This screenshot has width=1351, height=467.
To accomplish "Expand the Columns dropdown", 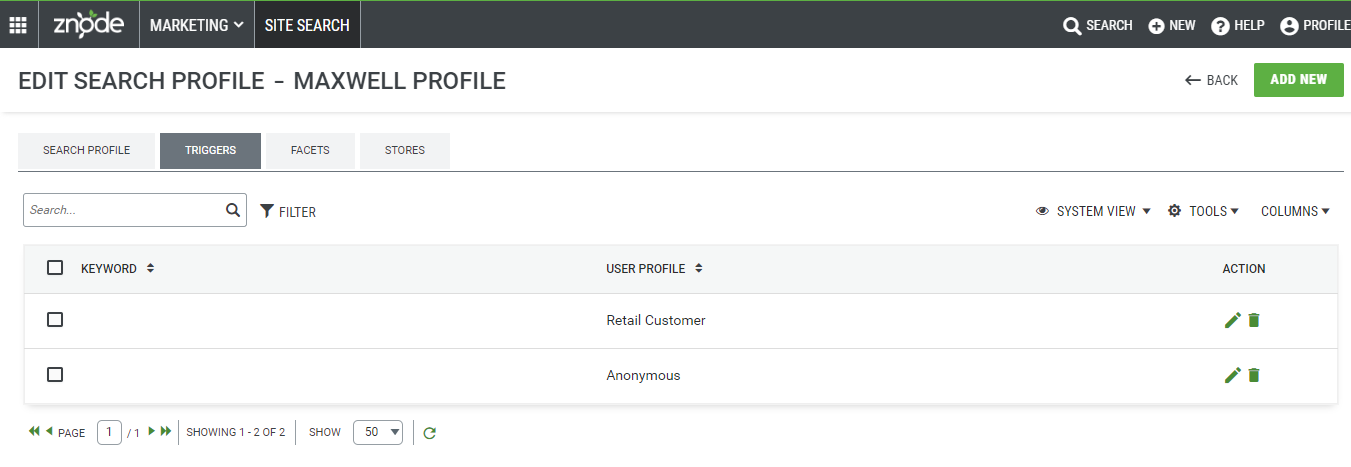I will (1295, 211).
